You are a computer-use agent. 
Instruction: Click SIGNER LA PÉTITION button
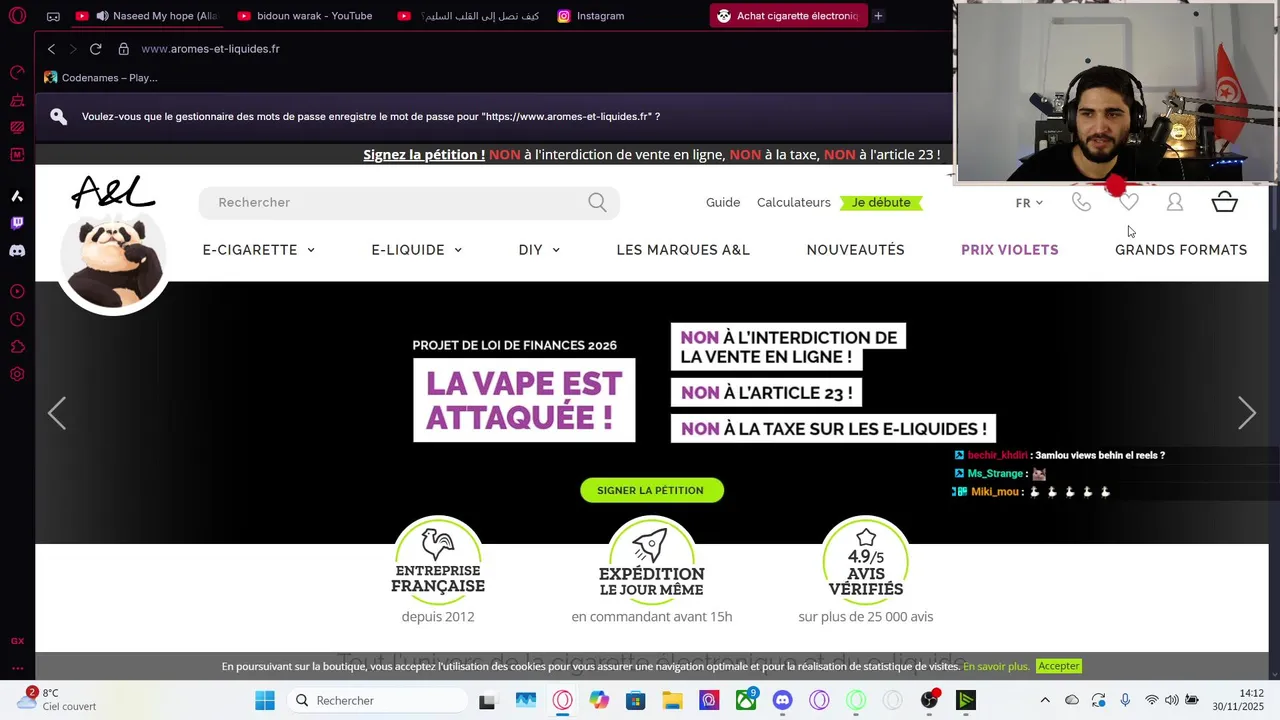(652, 490)
